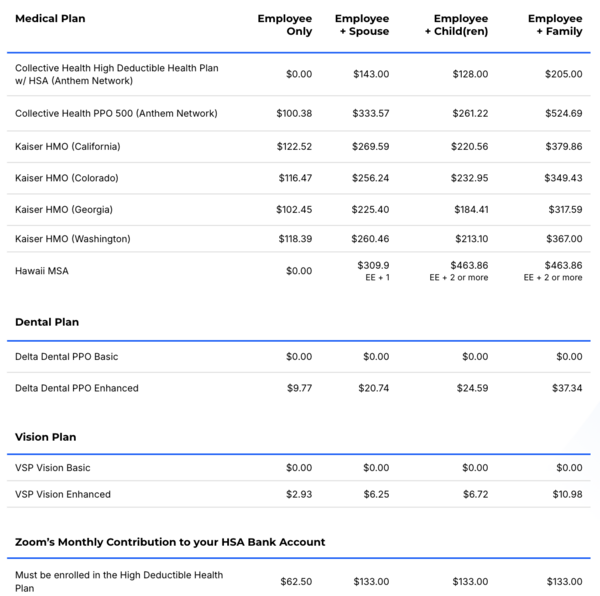Image resolution: width=600 pixels, height=596 pixels.
Task: Click the HSA Bank Account contribution heading
Action: tap(170, 542)
